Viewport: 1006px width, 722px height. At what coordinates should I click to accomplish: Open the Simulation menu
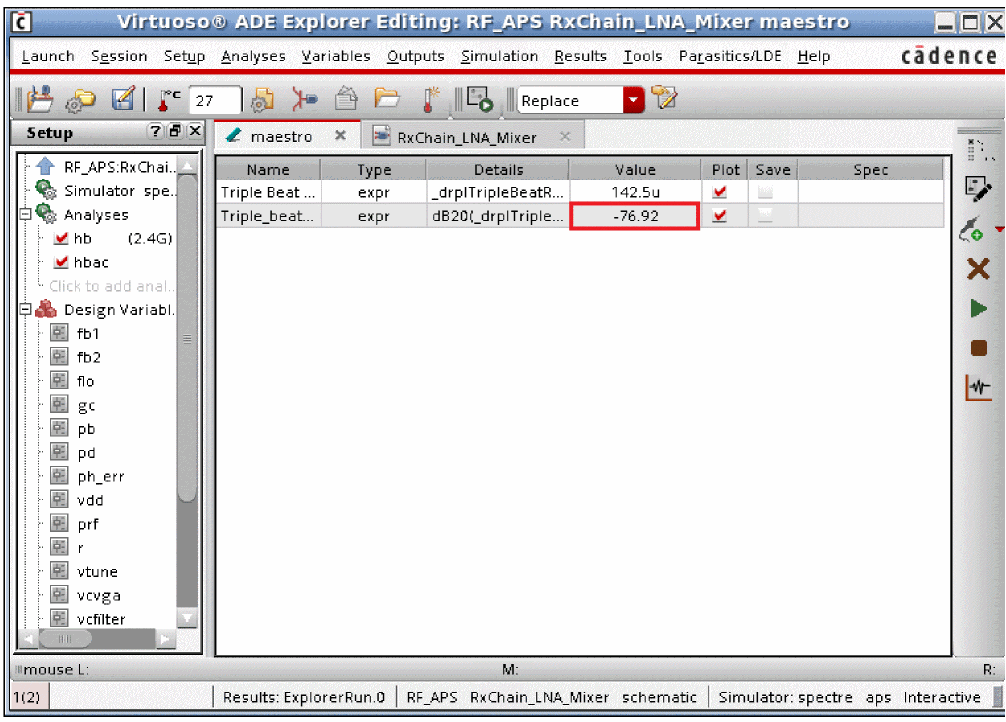pos(499,56)
